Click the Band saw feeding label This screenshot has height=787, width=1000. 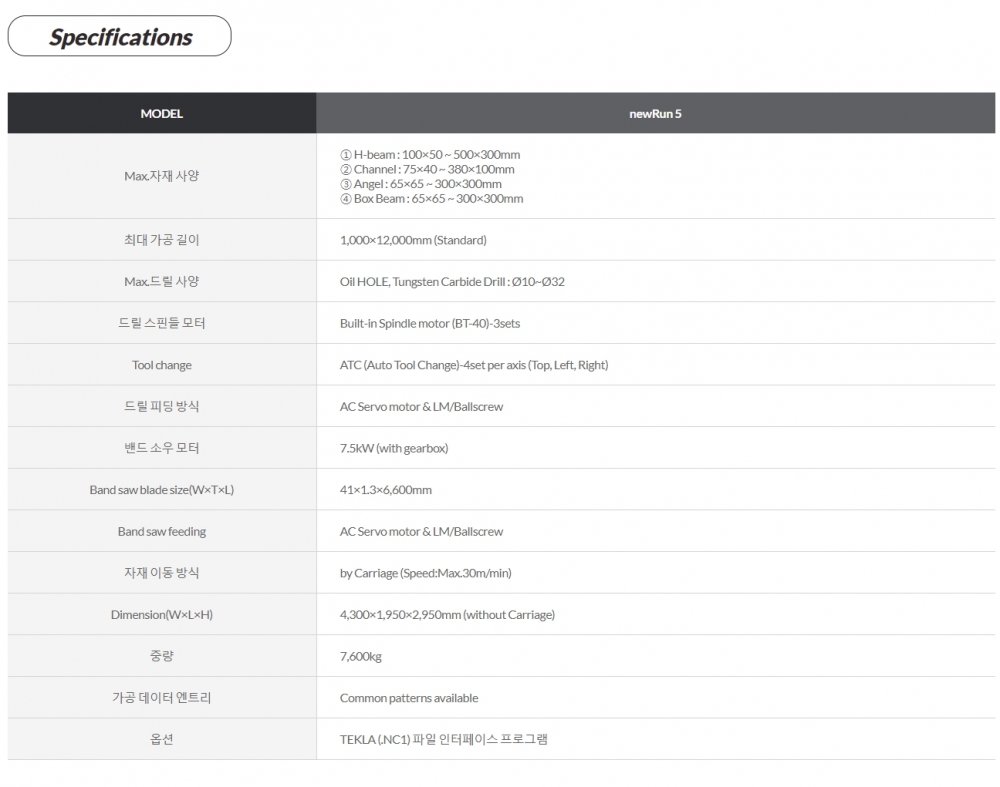point(161,532)
